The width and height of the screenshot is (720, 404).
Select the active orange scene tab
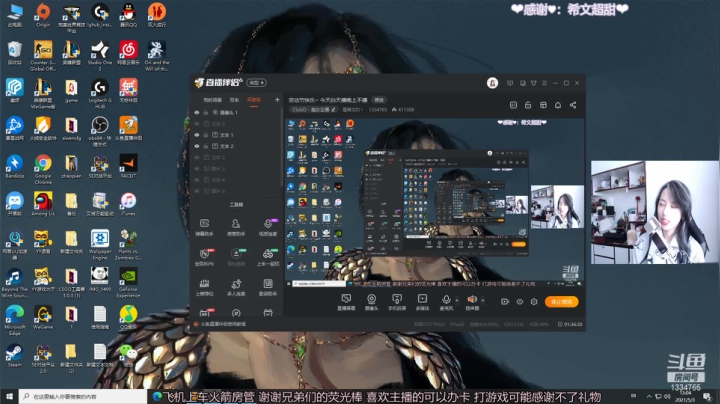point(253,100)
